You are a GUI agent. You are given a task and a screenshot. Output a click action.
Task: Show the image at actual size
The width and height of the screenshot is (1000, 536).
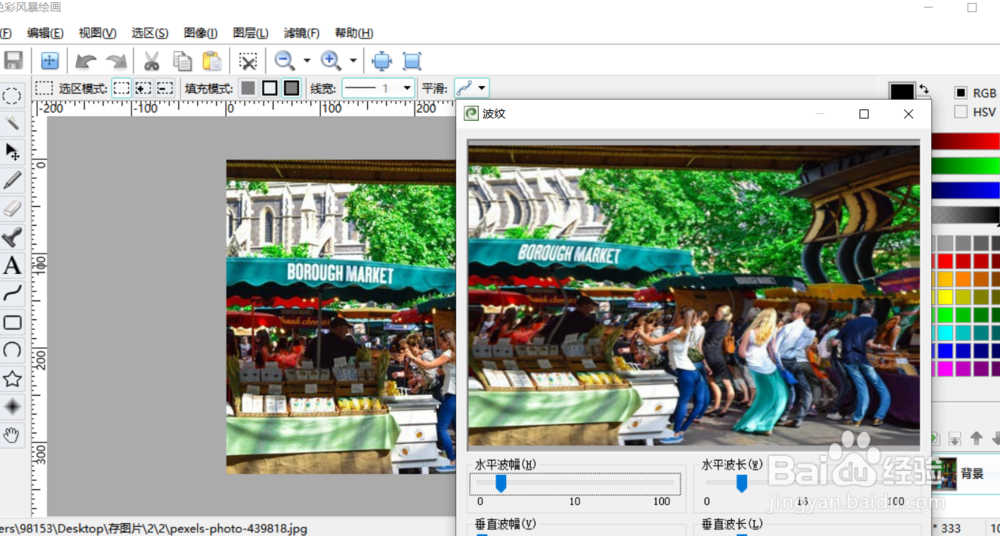tap(412, 61)
